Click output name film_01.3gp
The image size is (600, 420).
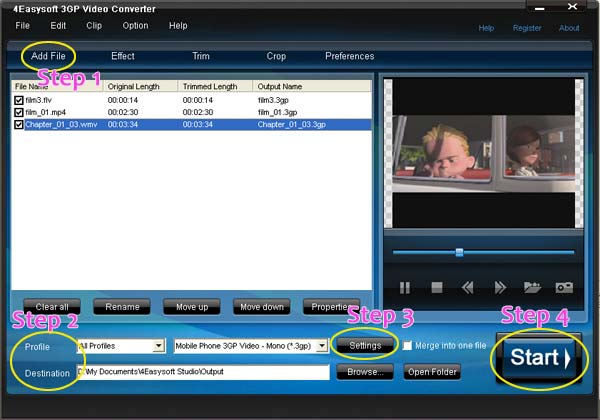point(277,112)
